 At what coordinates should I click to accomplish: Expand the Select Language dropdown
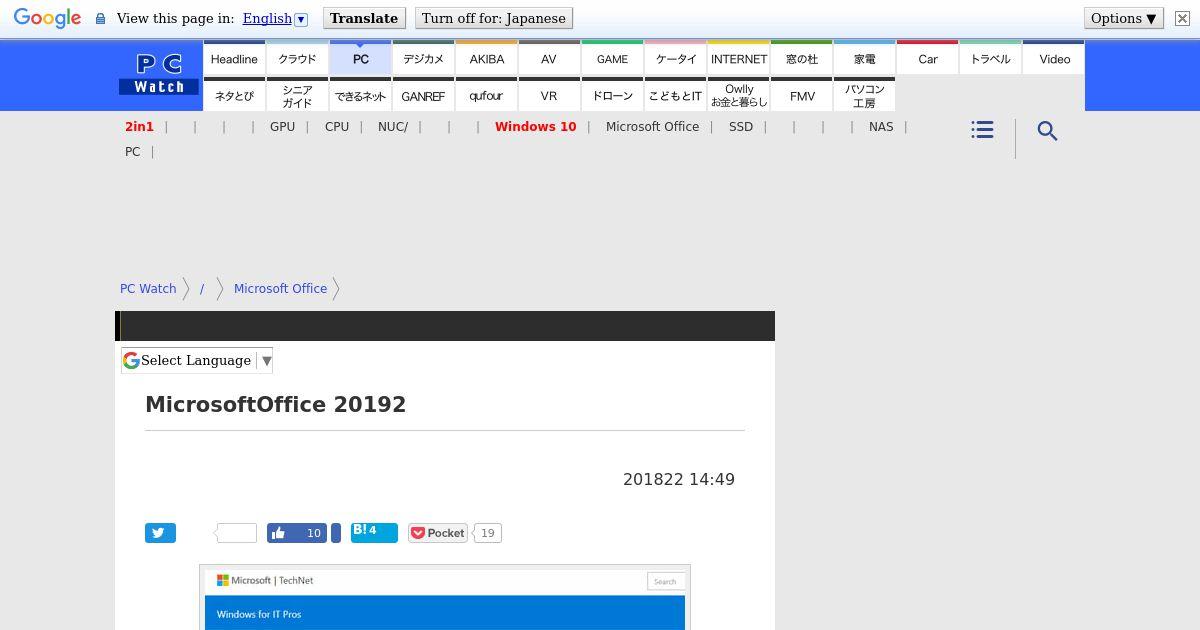pos(197,360)
